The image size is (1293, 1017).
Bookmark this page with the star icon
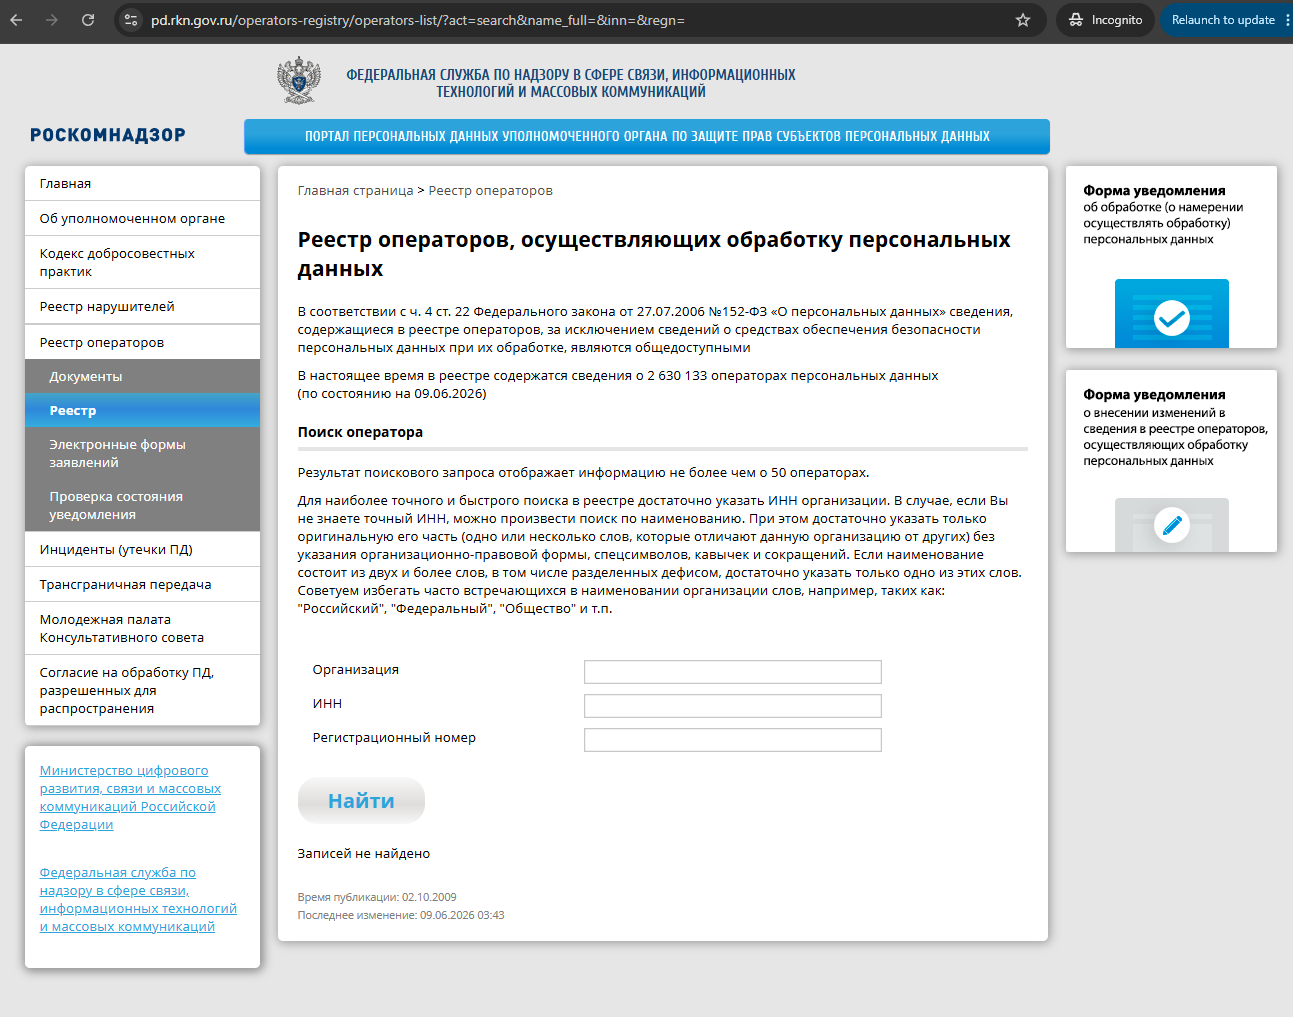[1023, 20]
